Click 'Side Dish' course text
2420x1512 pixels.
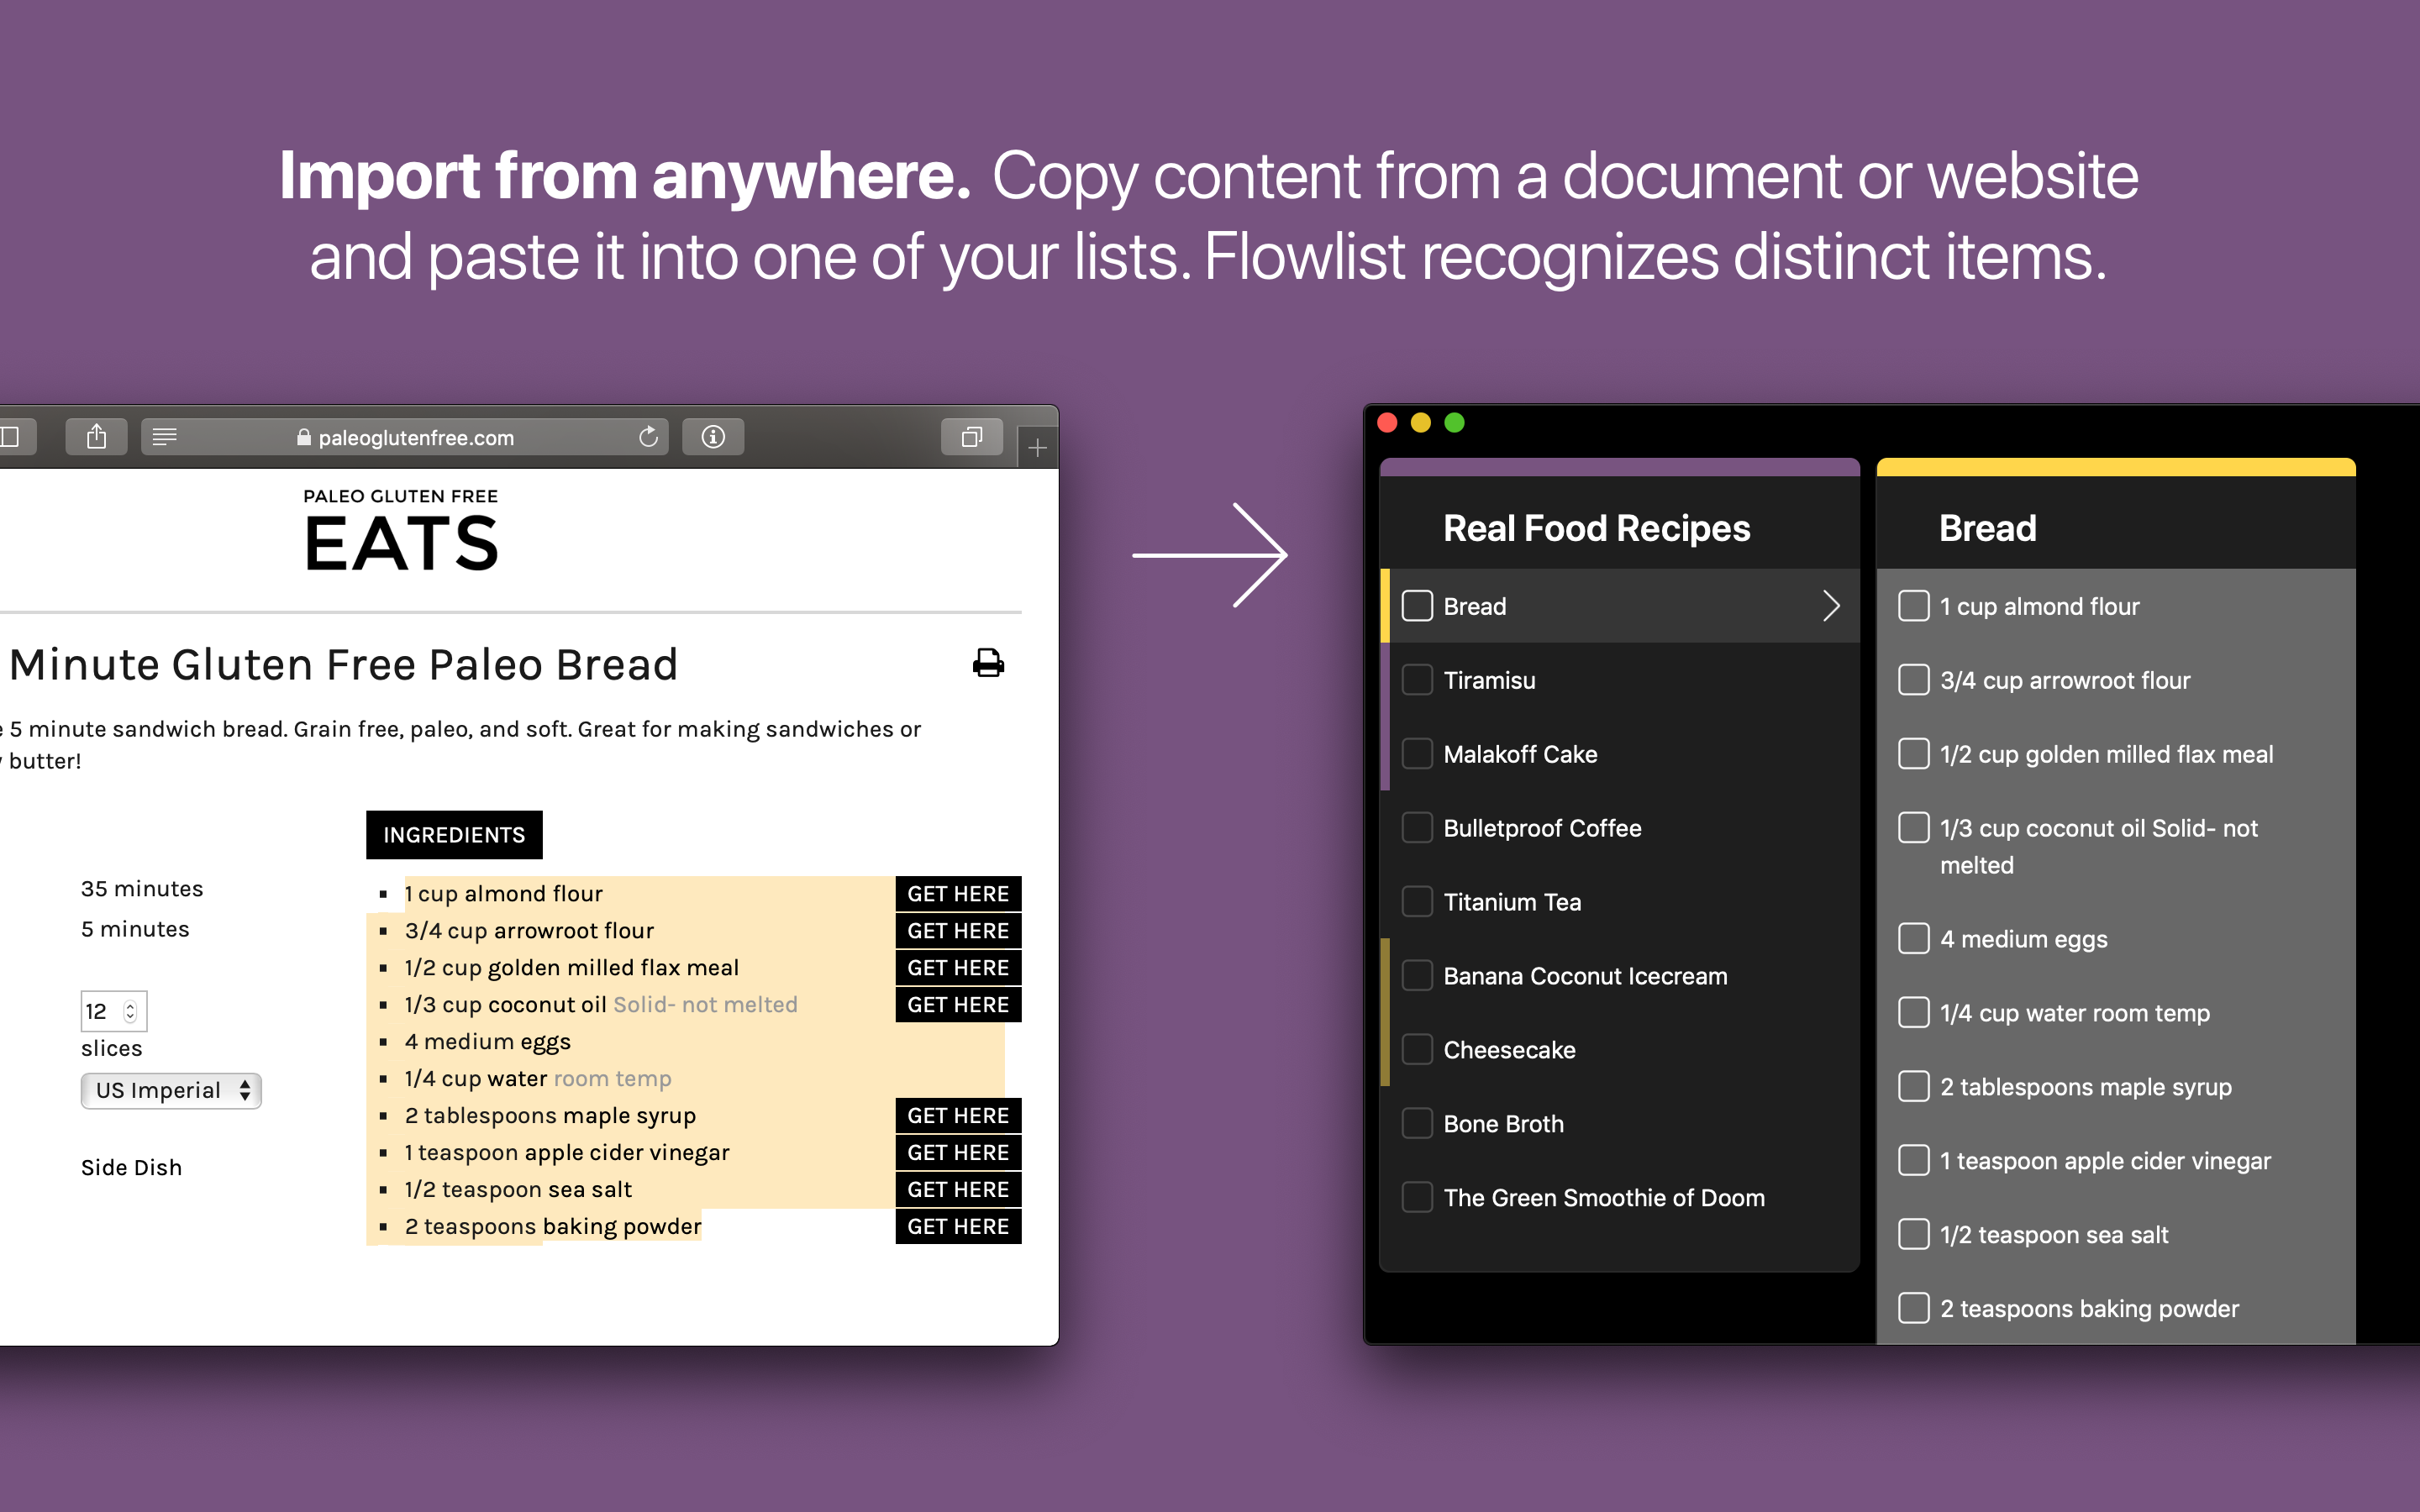[x=131, y=1168]
